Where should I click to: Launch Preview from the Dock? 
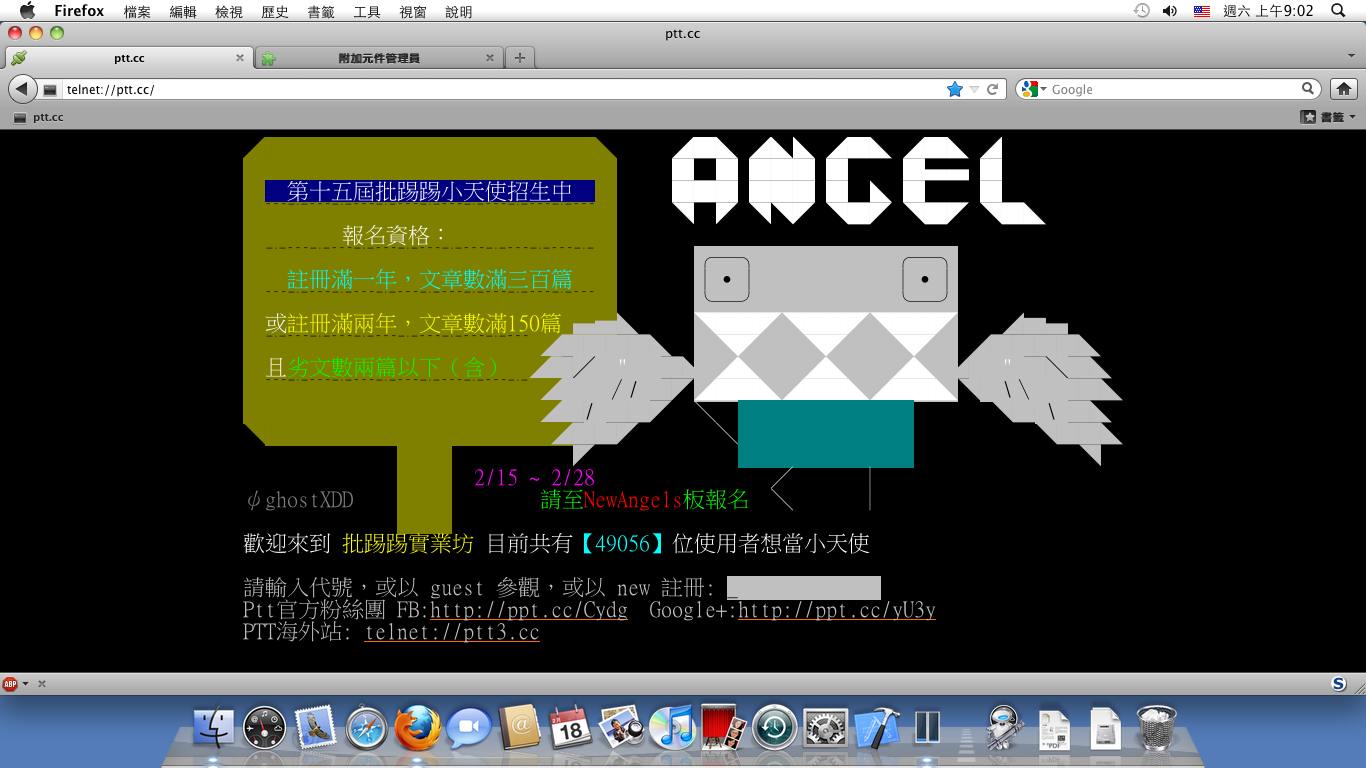(x=622, y=727)
